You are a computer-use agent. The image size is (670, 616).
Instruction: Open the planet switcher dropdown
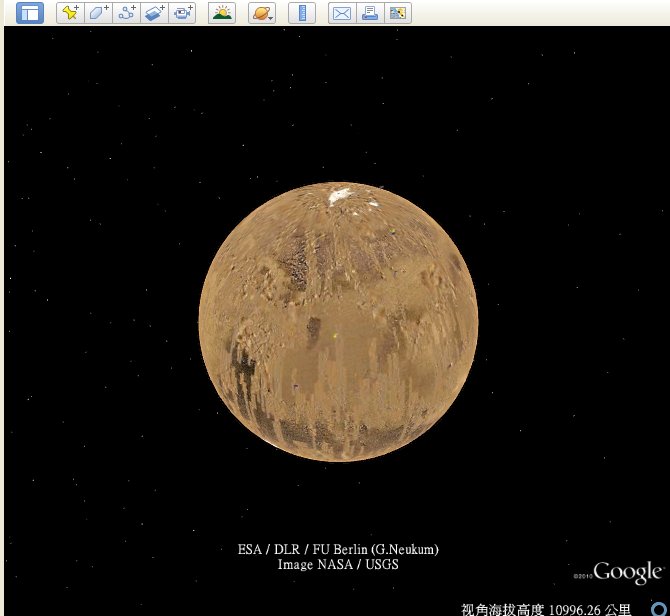point(262,13)
